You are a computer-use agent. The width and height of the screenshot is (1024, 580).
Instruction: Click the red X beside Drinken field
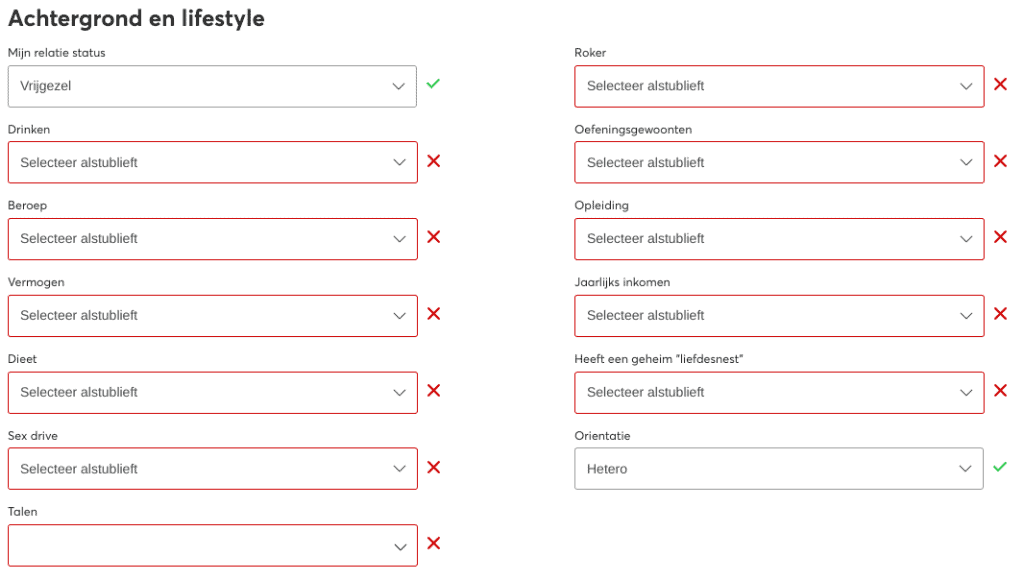(434, 161)
